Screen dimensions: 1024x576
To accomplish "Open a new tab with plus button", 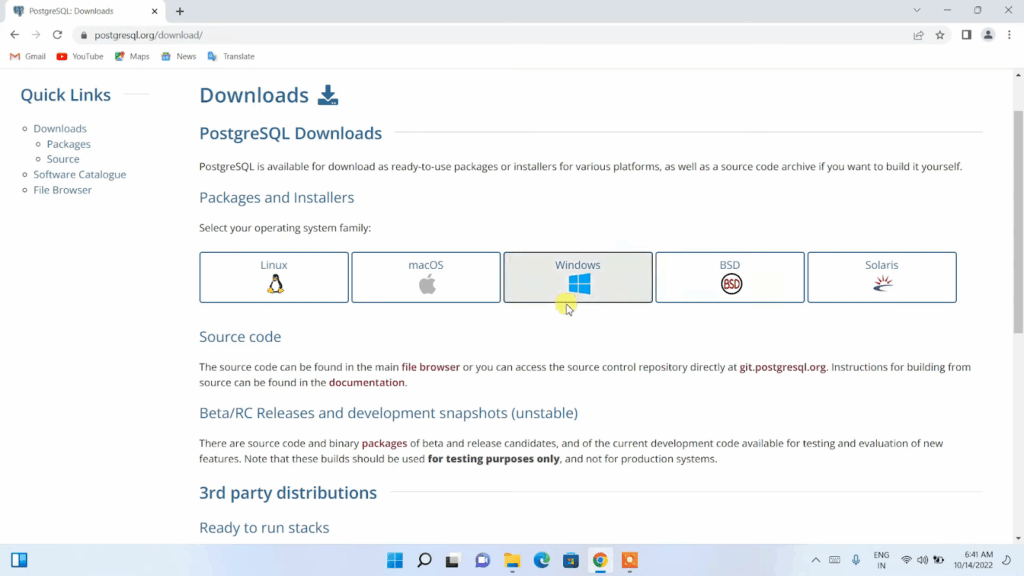I will pos(180,11).
